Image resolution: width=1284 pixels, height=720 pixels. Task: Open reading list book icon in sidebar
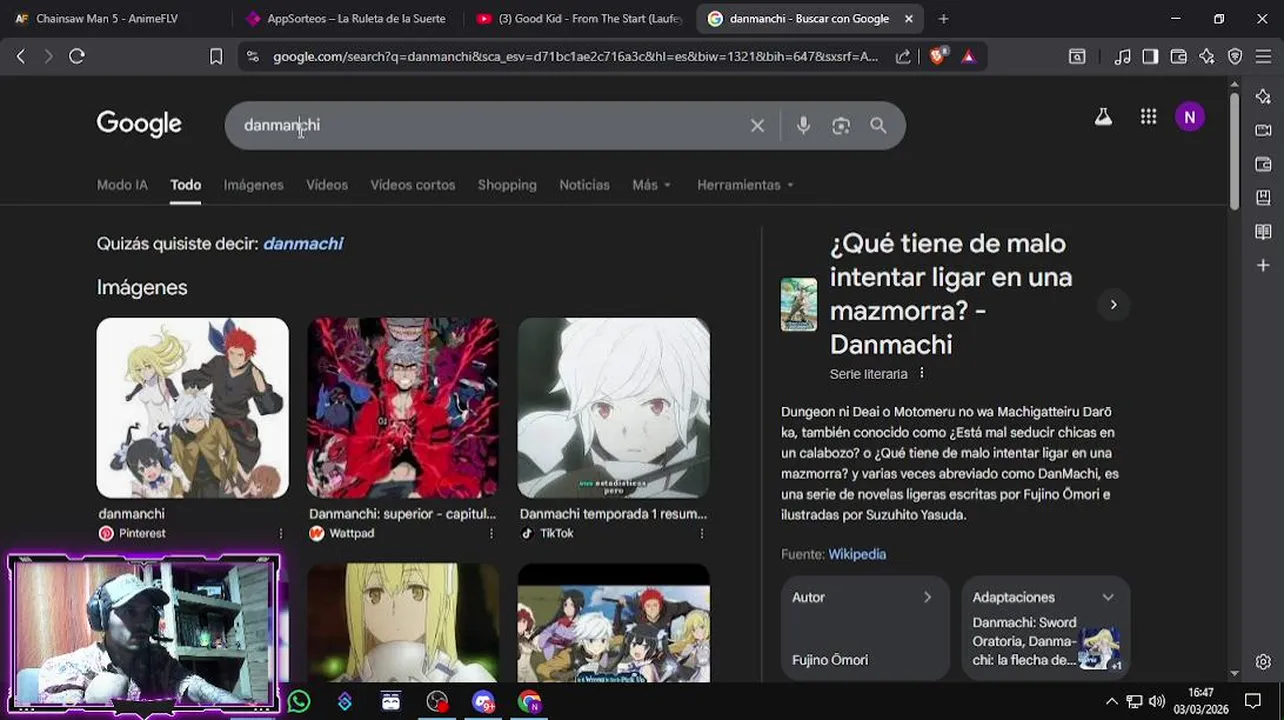1263,232
